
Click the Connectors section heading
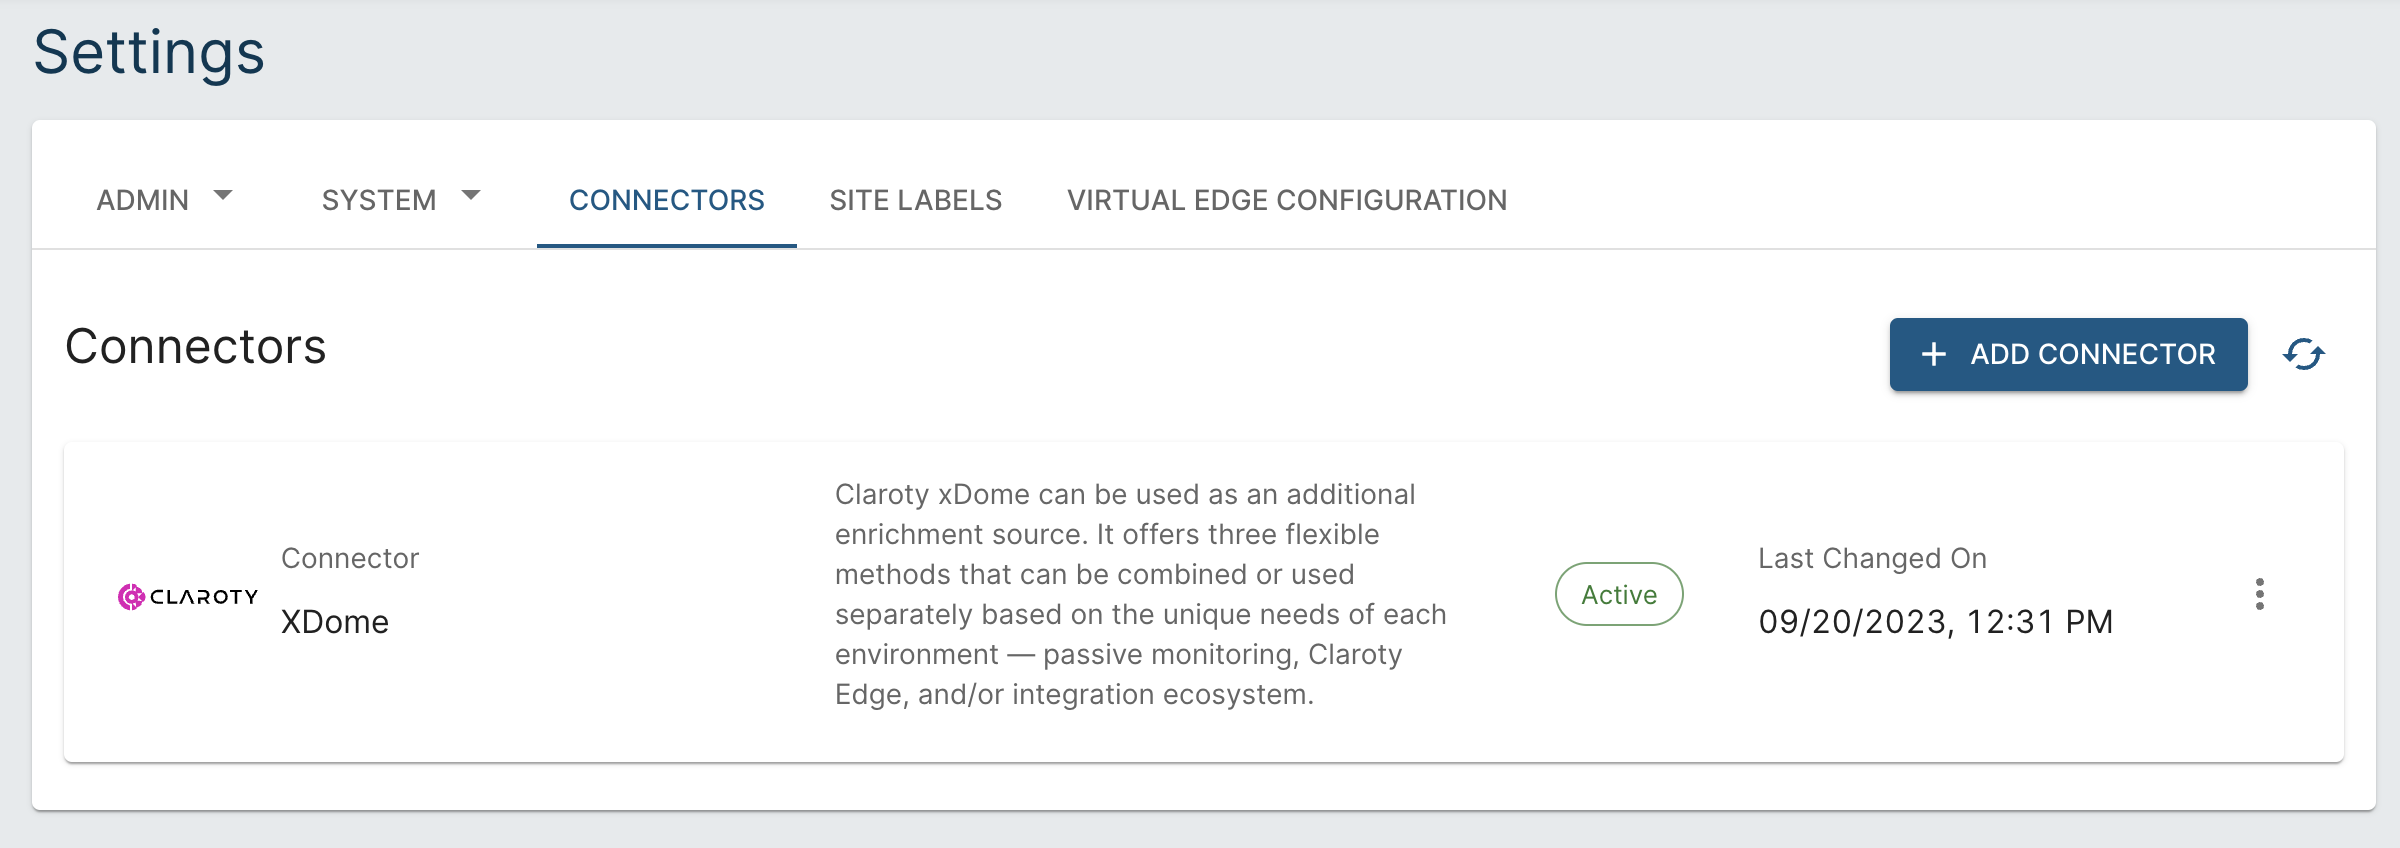pyautogui.click(x=196, y=347)
